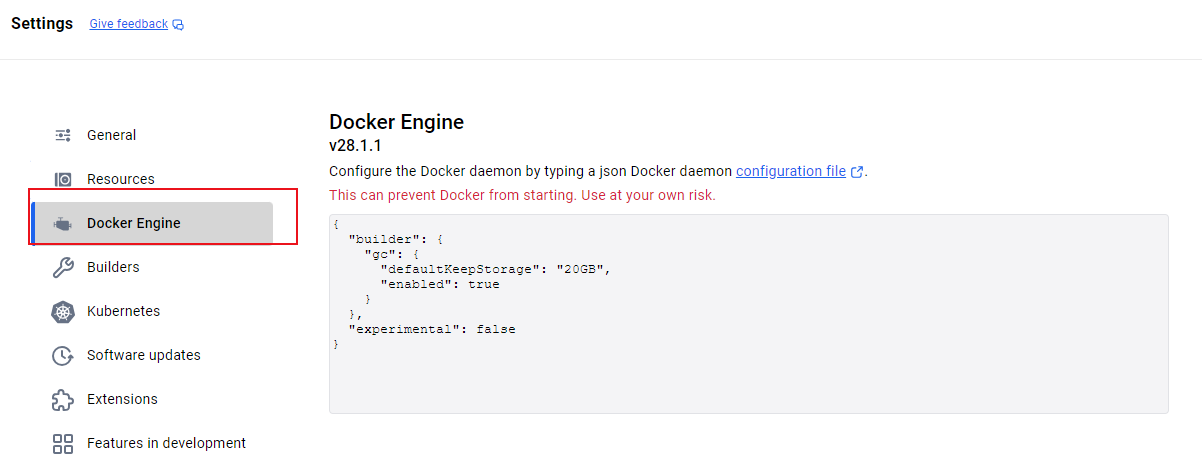Click the "experimental": false line
Viewport: 1202px width, 471px height.
tap(432, 329)
